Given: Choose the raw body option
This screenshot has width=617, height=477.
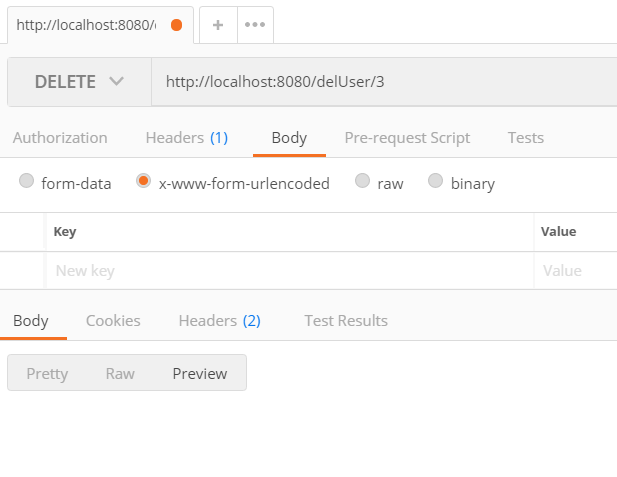Looking at the screenshot, I should click(x=363, y=182).
